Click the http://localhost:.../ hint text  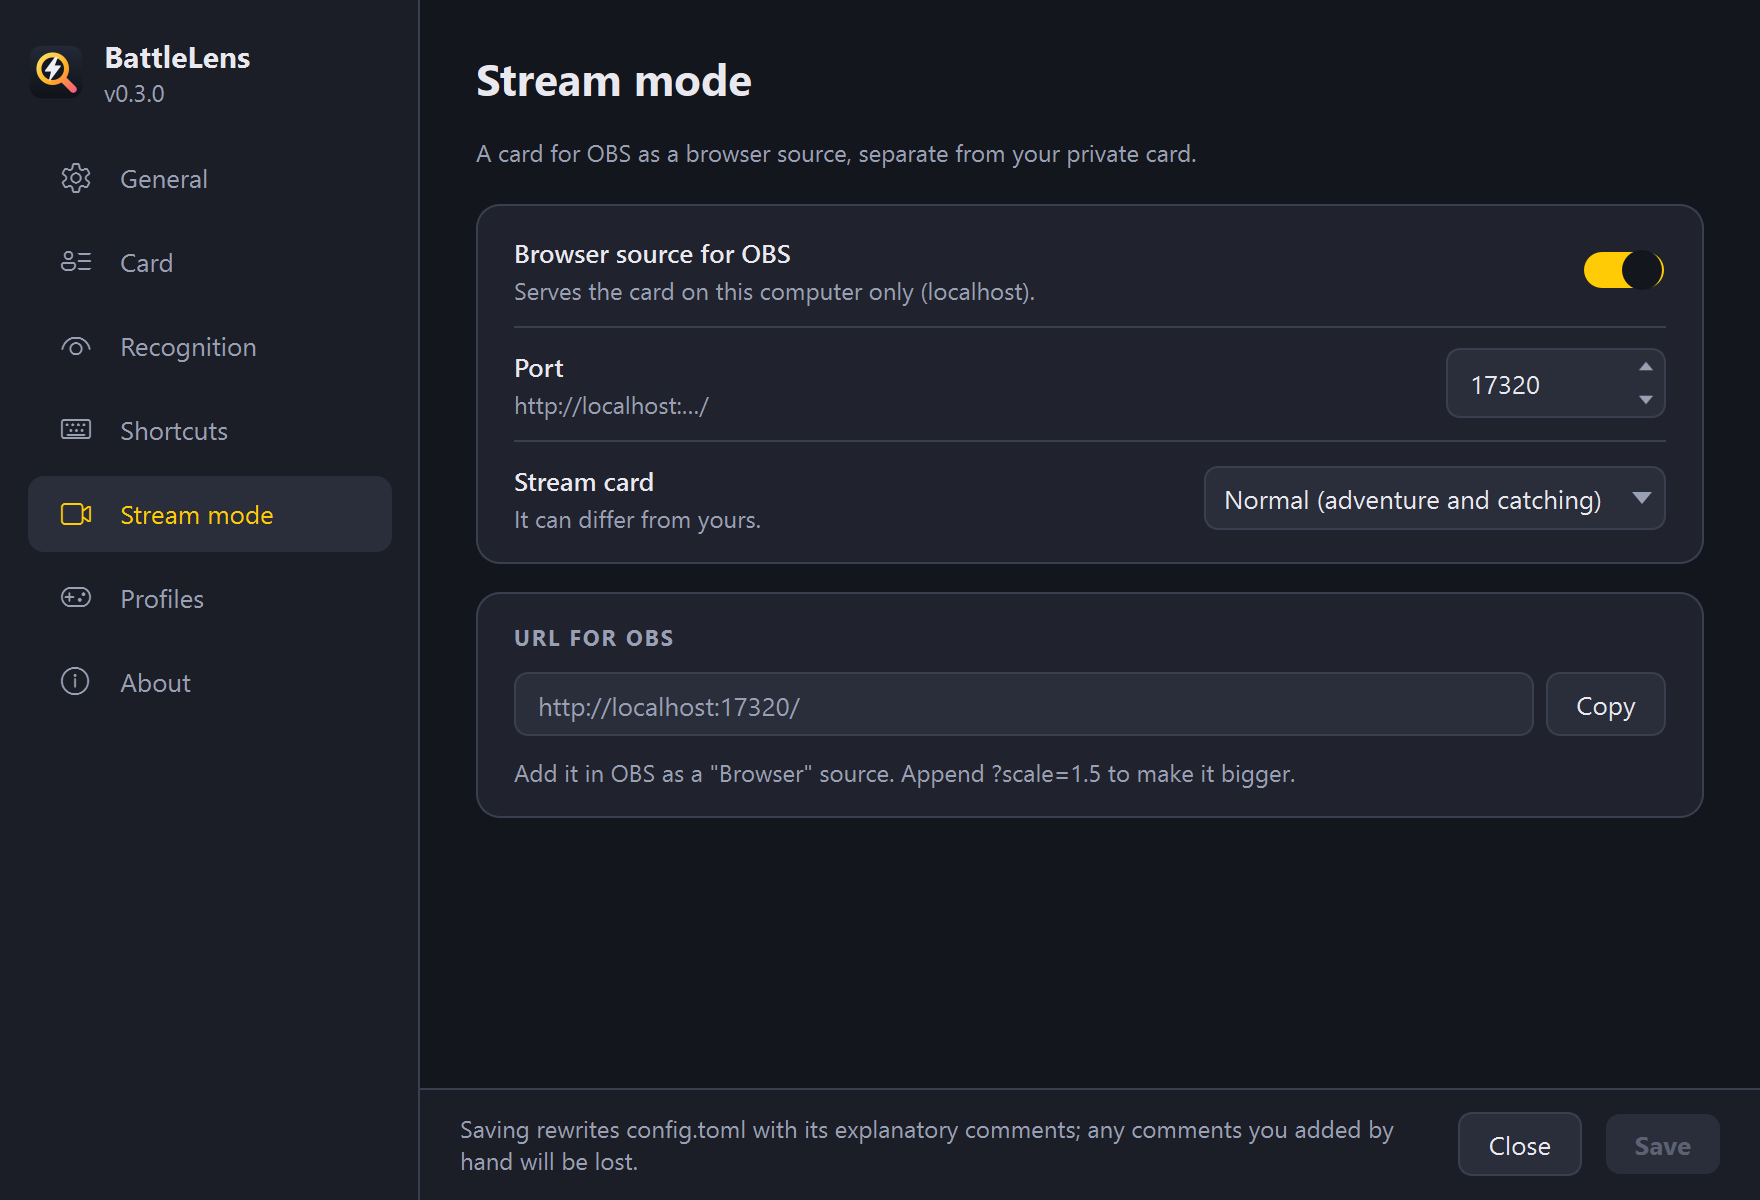click(611, 406)
